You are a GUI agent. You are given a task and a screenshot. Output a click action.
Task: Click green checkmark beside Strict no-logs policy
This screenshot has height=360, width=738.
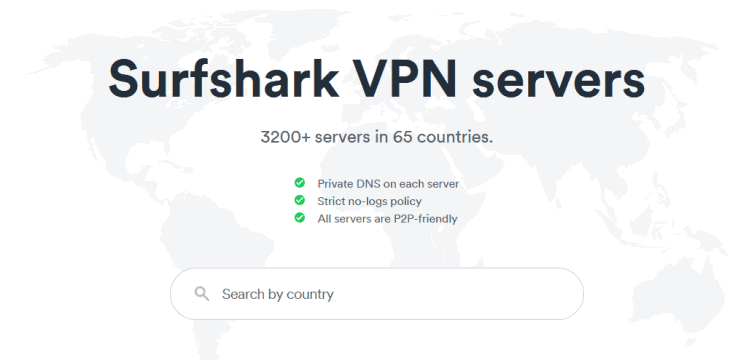[x=299, y=200]
